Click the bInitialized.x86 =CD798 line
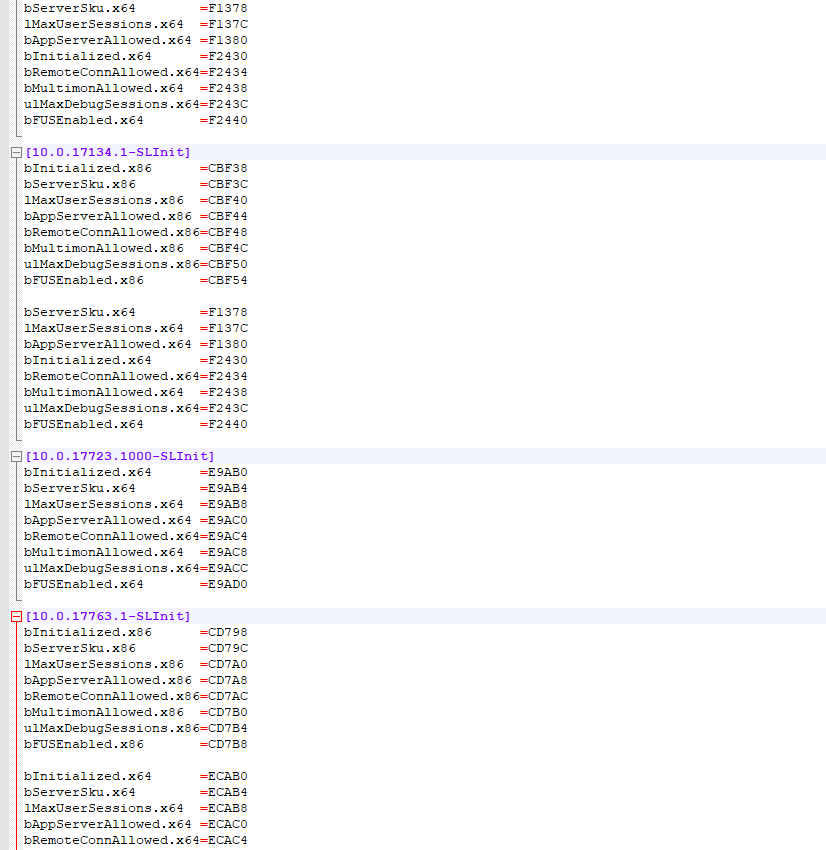This screenshot has width=826, height=850. (x=135, y=633)
